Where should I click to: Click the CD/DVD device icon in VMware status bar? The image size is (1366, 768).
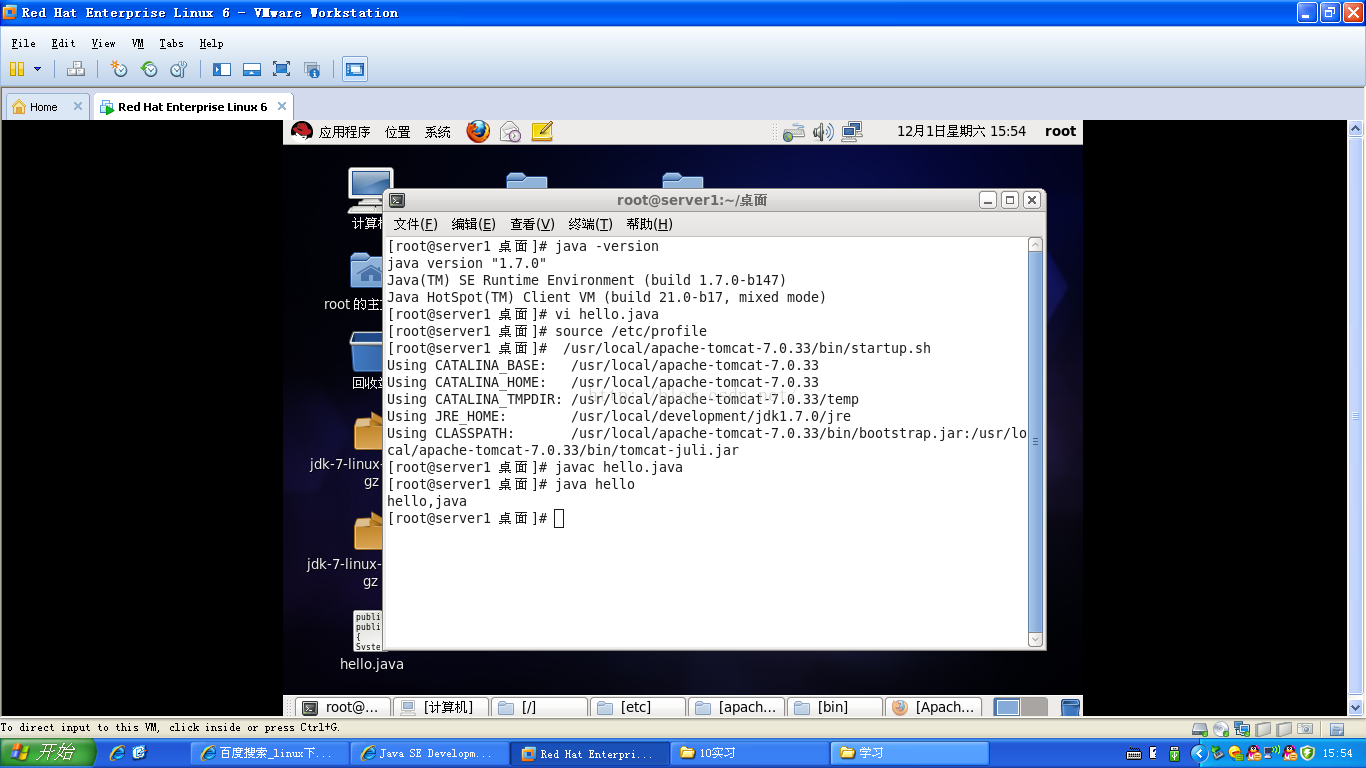pyautogui.click(x=1220, y=729)
